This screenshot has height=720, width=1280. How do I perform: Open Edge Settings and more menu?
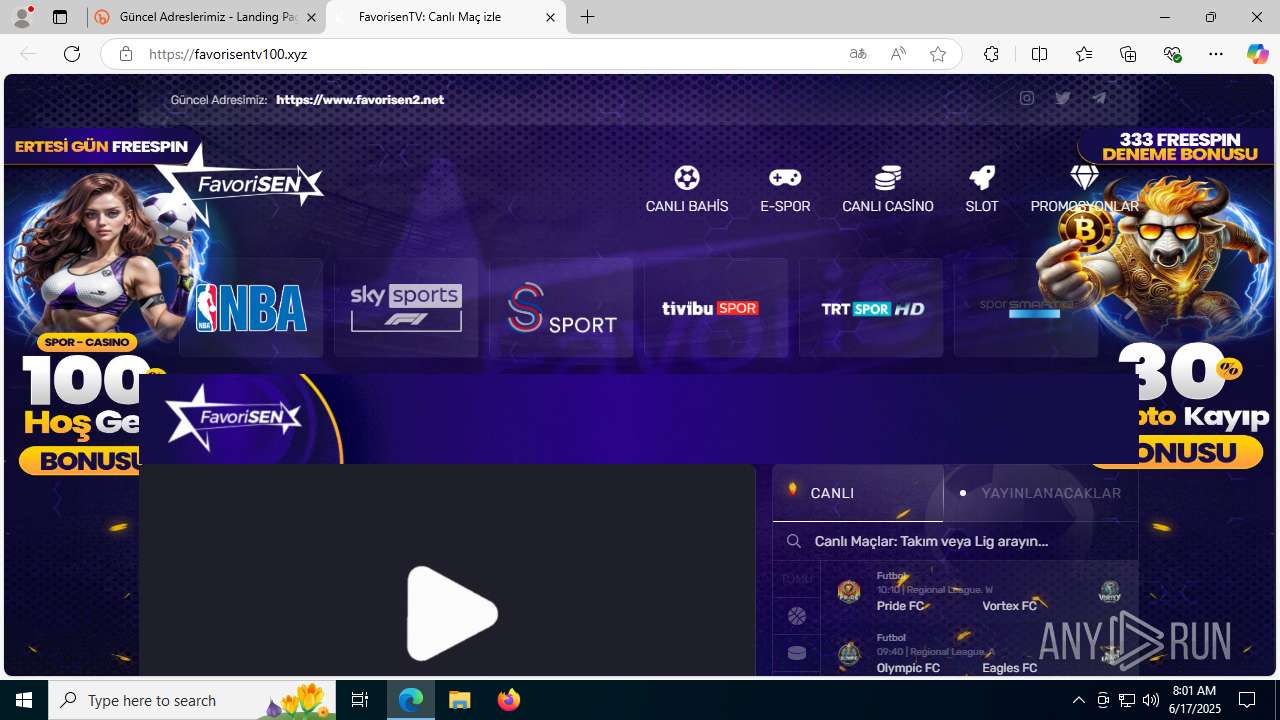point(1216,54)
